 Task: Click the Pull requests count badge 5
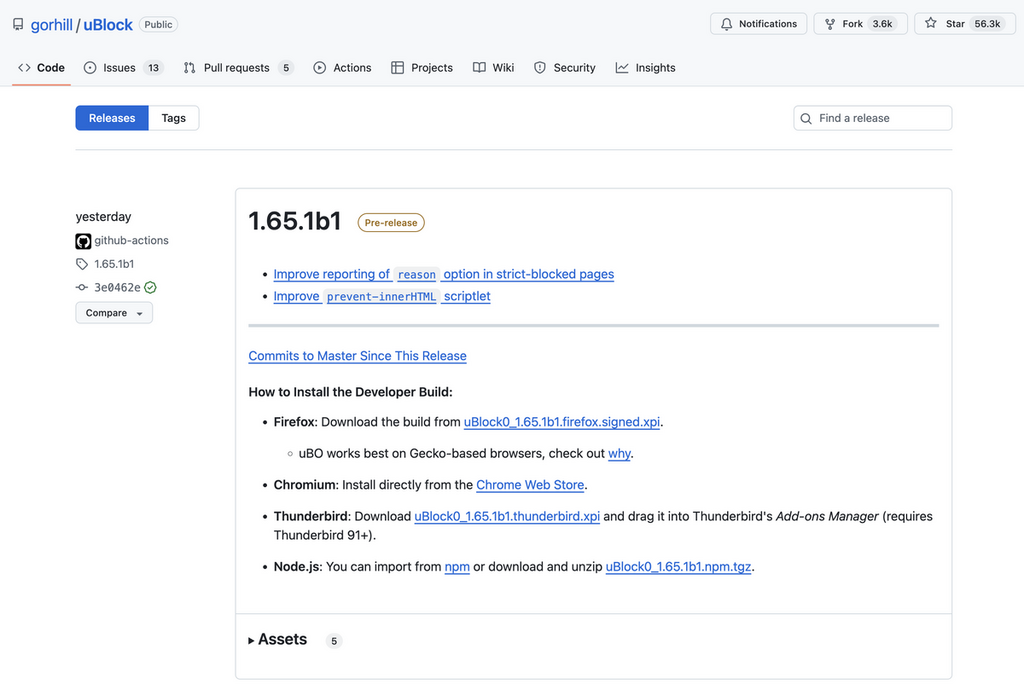pyautogui.click(x=285, y=68)
